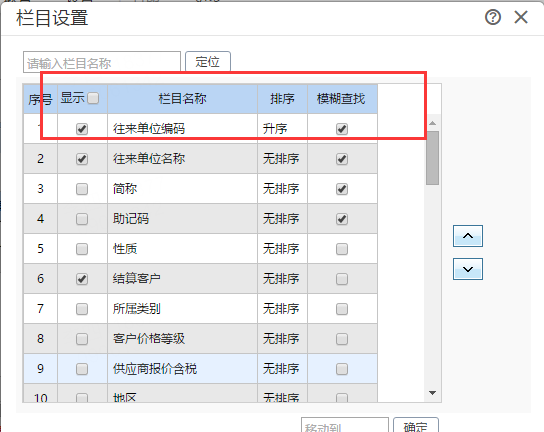This screenshot has height=432, width=544.
Task: Enable display checkbox for 简称
Action: click(x=82, y=189)
